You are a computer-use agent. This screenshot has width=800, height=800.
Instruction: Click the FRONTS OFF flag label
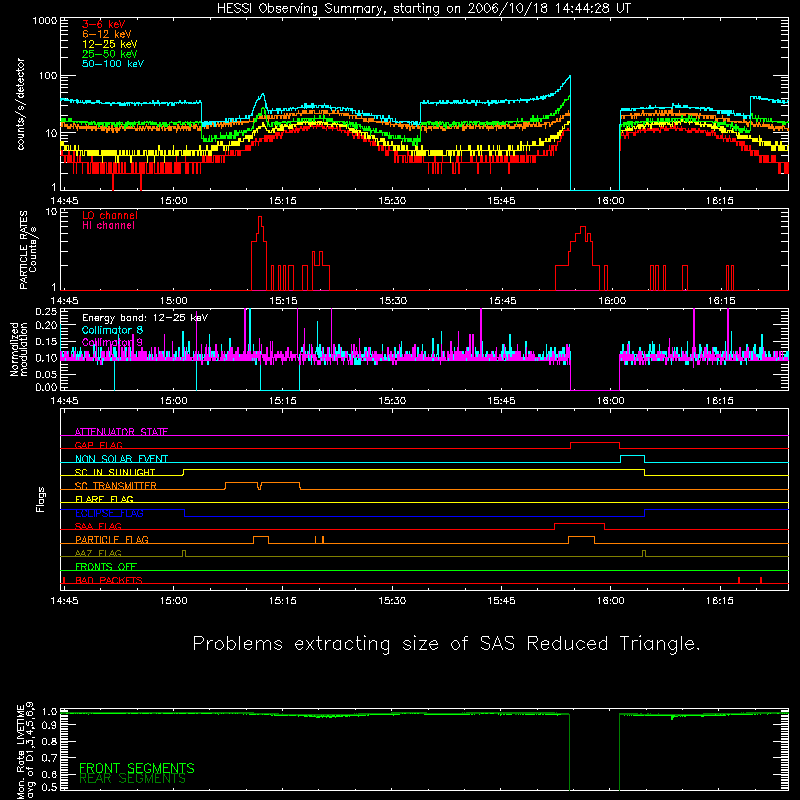click(x=106, y=566)
